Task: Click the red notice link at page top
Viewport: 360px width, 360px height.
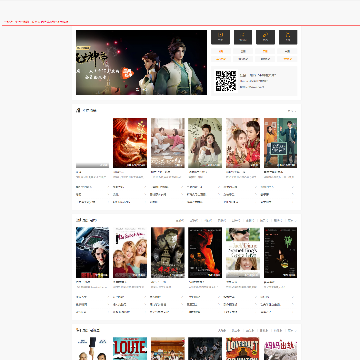Action: click(36, 22)
